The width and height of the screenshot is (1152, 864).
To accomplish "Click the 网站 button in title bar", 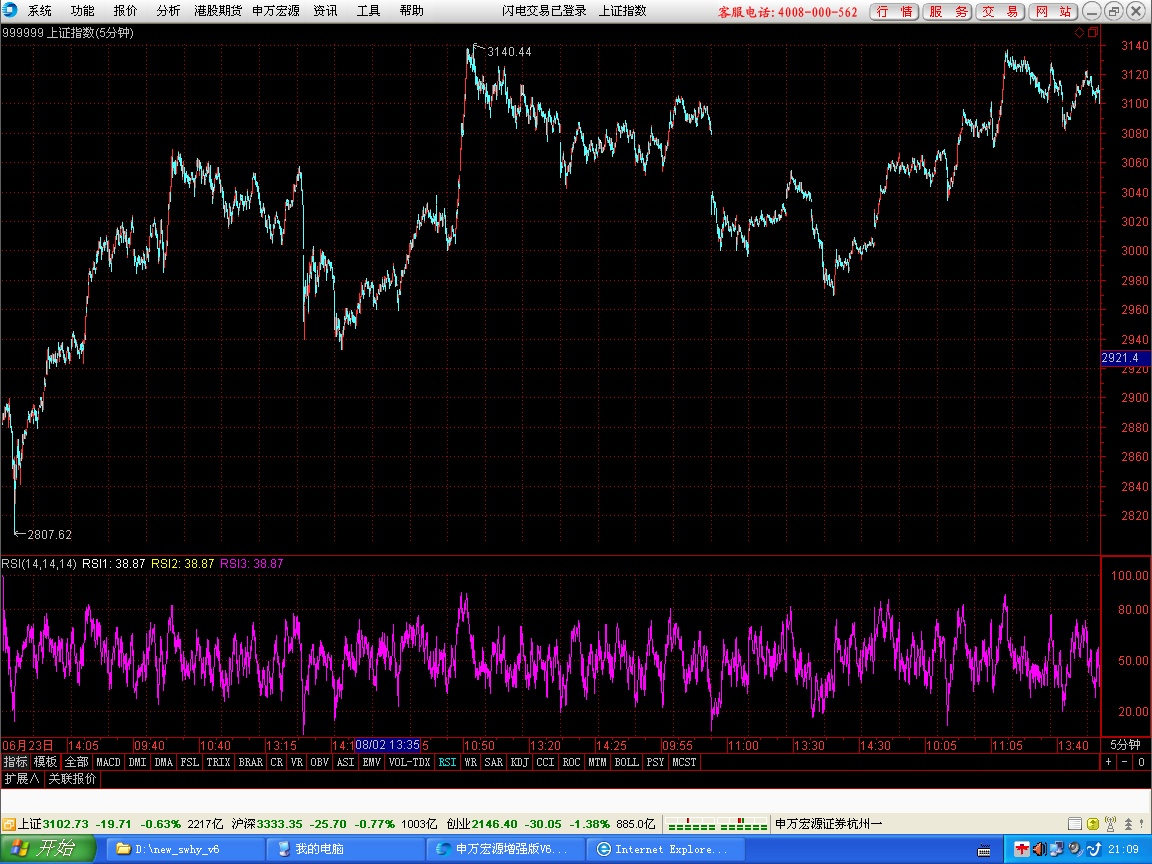I will (x=1053, y=12).
